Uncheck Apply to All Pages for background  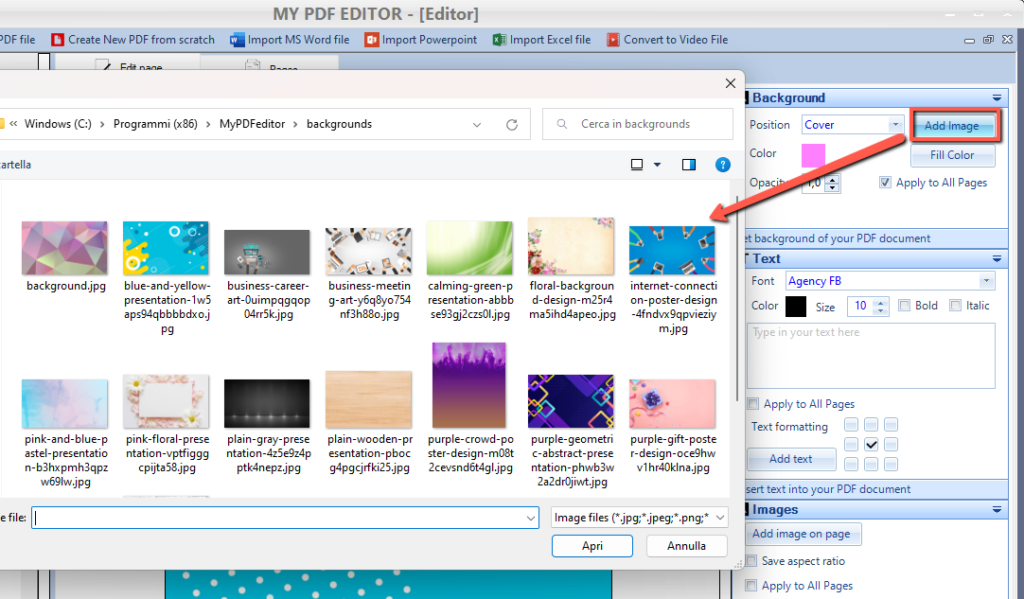[885, 183]
